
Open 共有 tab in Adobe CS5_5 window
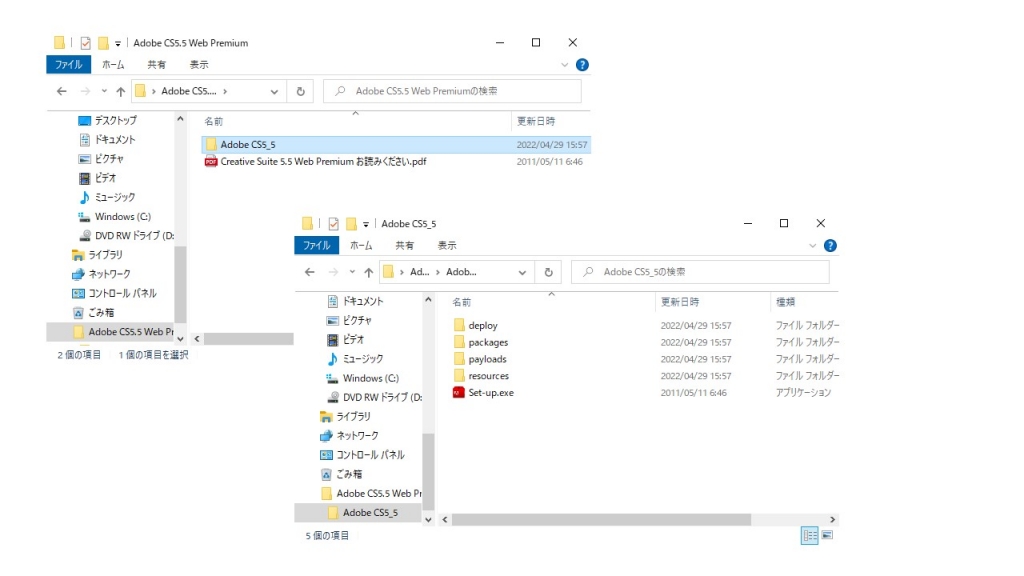405,246
